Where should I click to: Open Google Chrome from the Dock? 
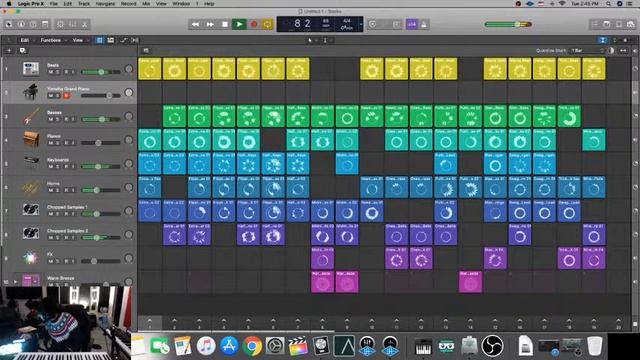point(252,346)
